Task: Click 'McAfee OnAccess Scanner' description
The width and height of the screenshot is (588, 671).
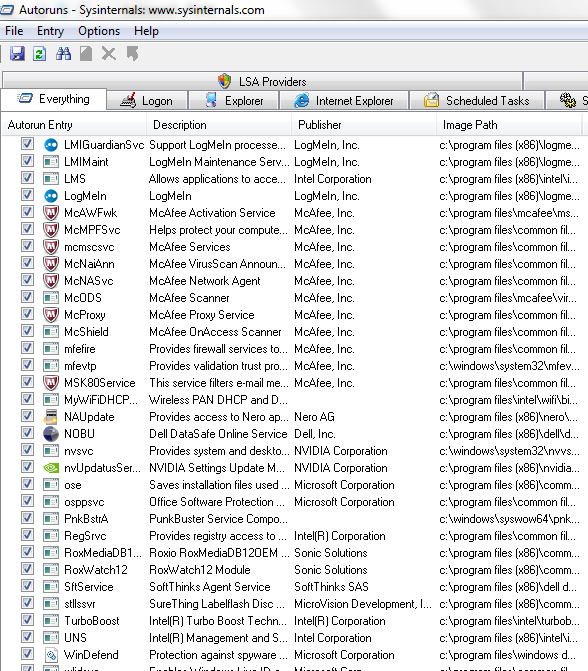Action: (x=215, y=332)
